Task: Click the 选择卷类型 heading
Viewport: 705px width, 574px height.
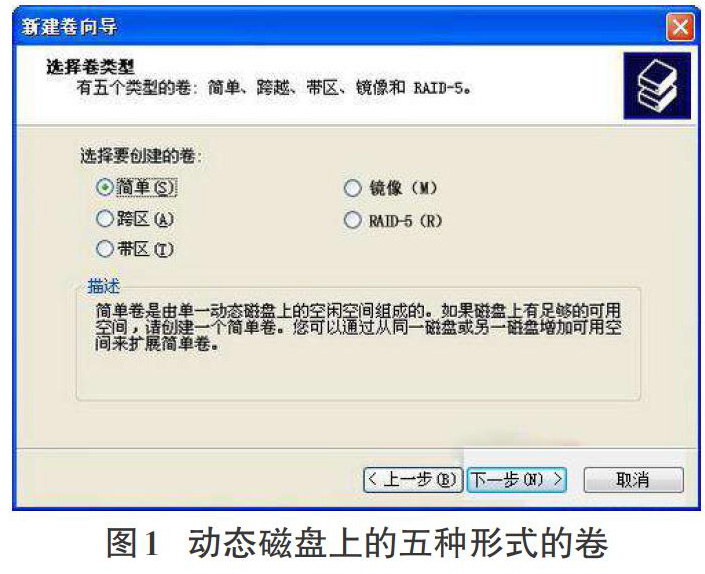Action: 90,67
